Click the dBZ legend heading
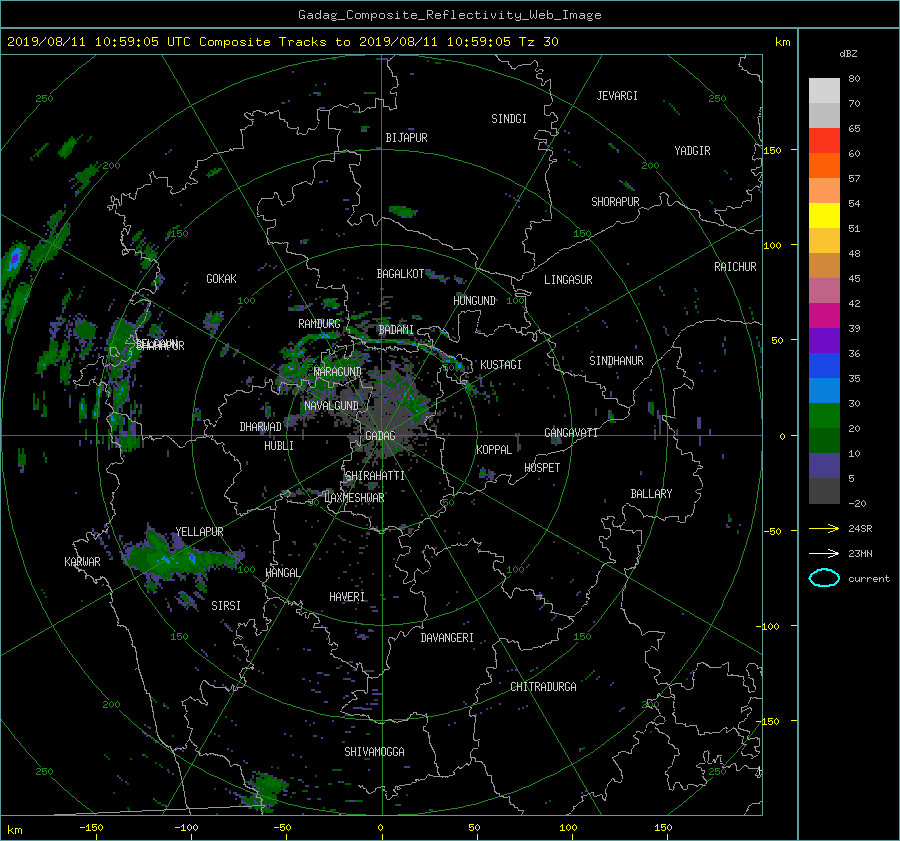 tap(848, 54)
